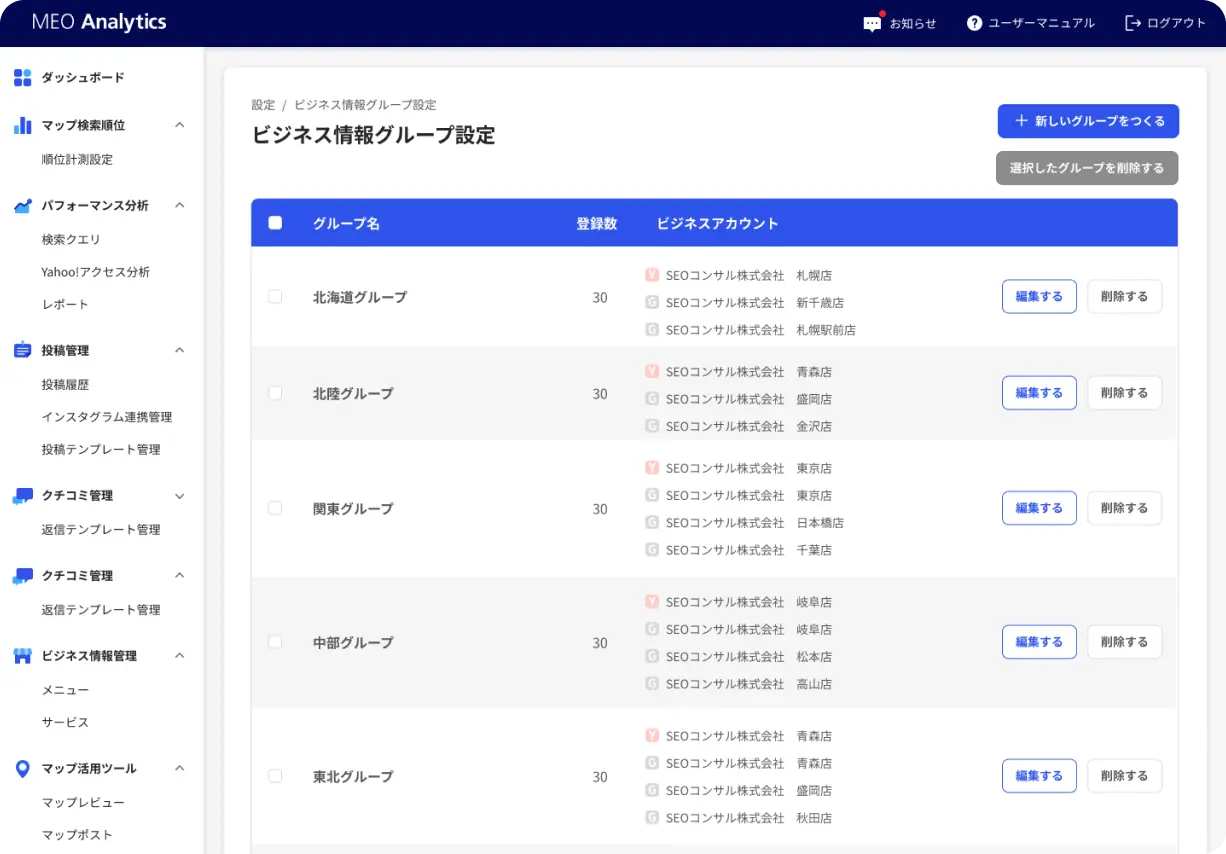Click the お知らせ notification icon

pyautogui.click(x=872, y=22)
